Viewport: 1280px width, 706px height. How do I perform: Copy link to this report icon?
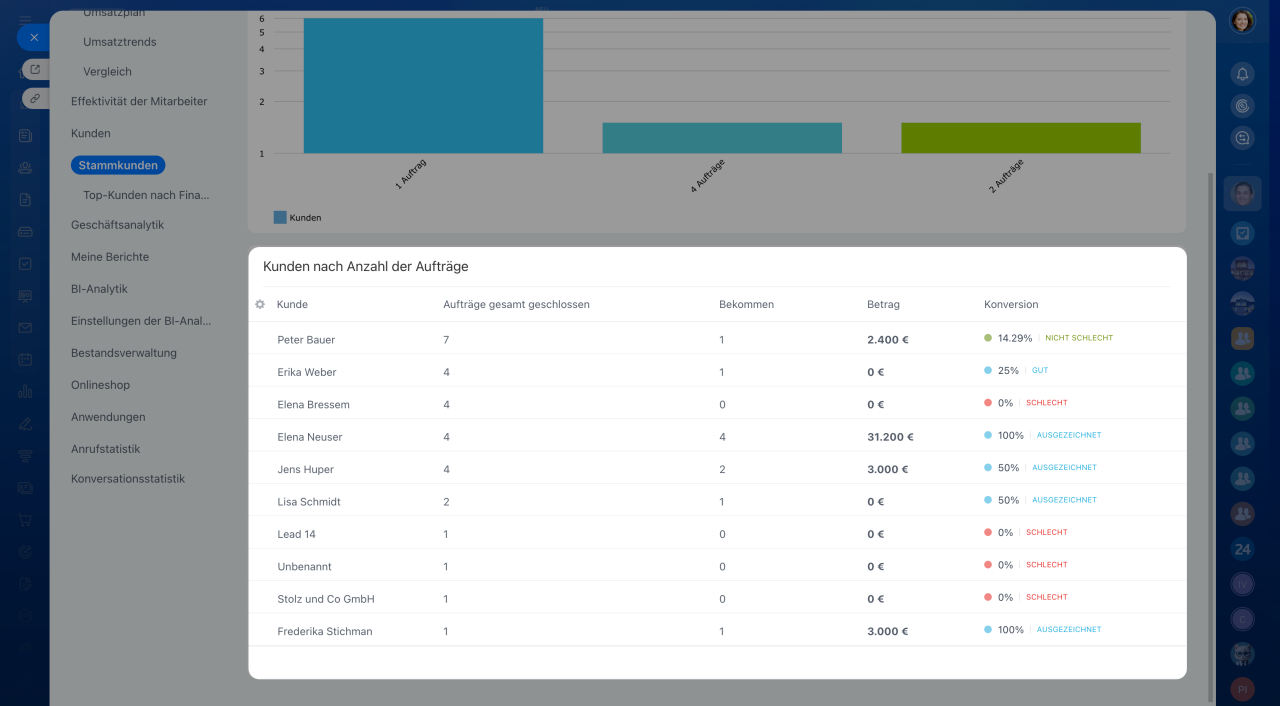[x=35, y=98]
